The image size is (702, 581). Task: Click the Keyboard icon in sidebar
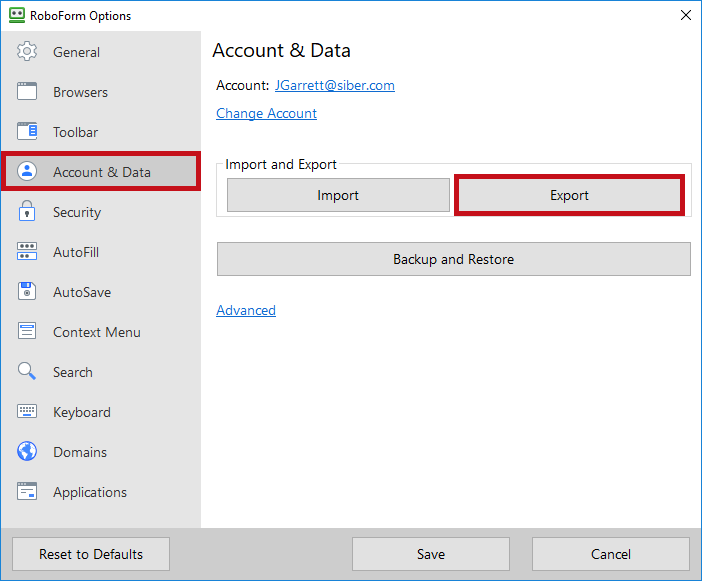(27, 412)
